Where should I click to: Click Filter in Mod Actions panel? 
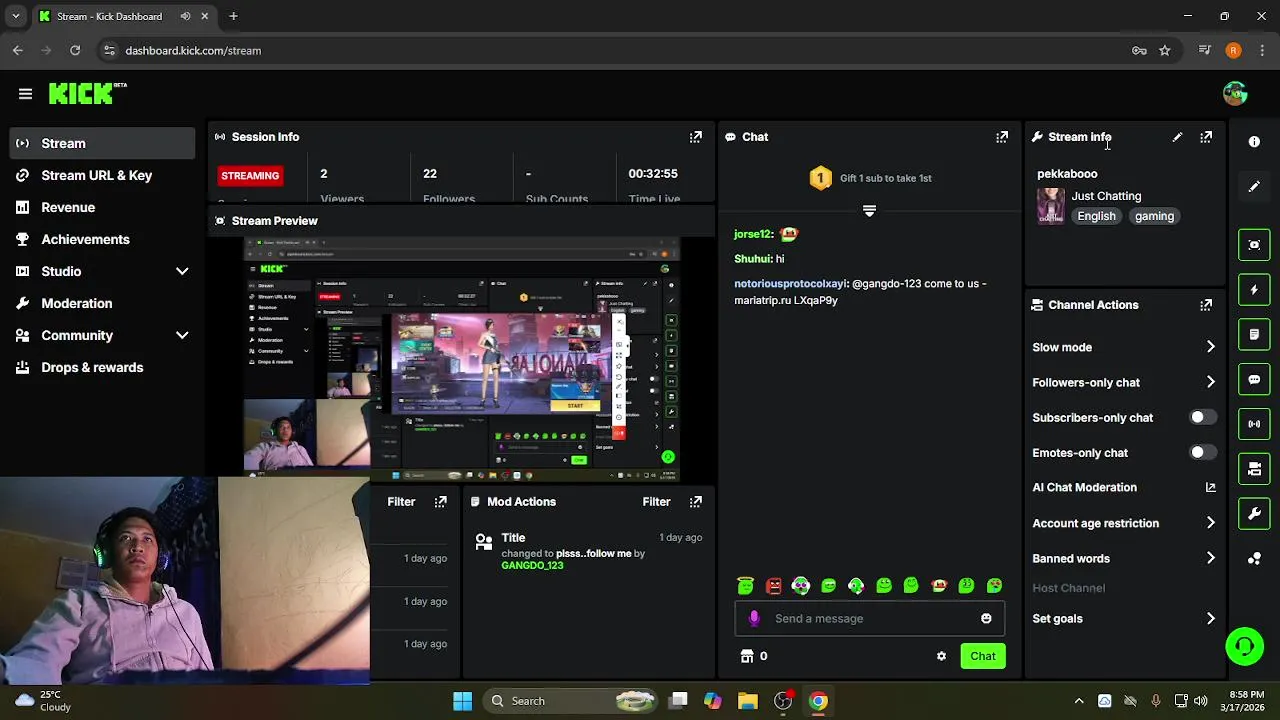[x=656, y=502]
